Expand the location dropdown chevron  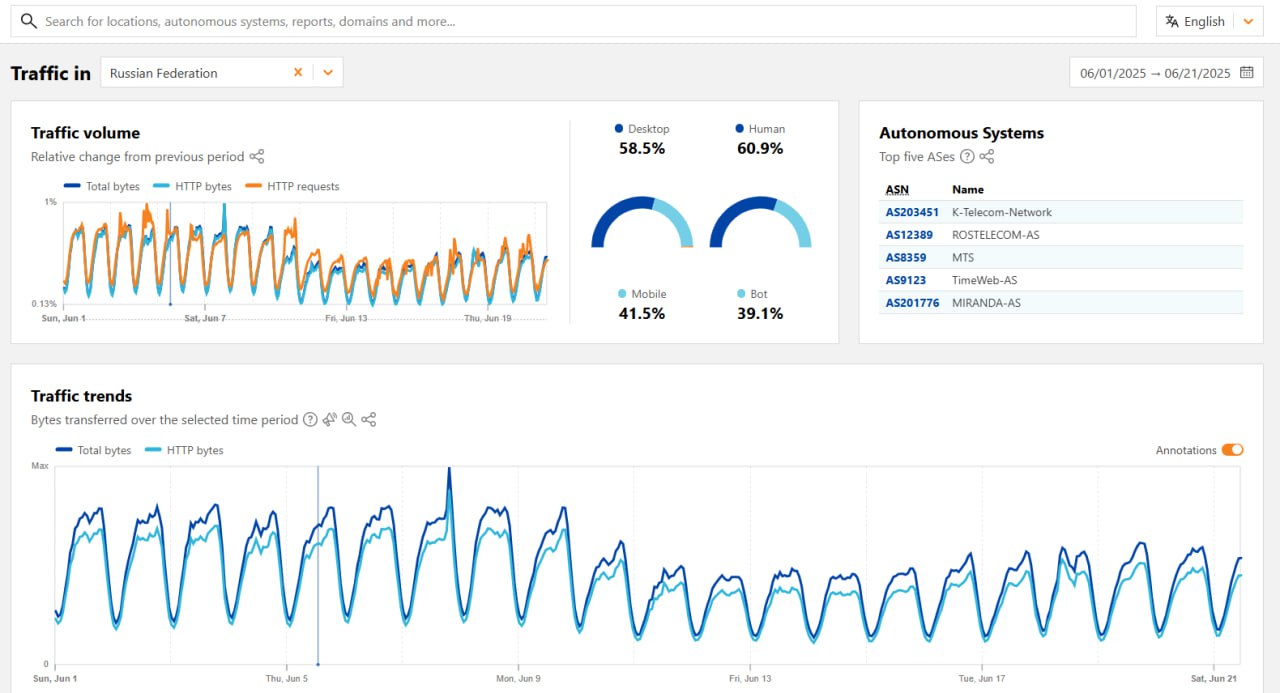pos(328,73)
